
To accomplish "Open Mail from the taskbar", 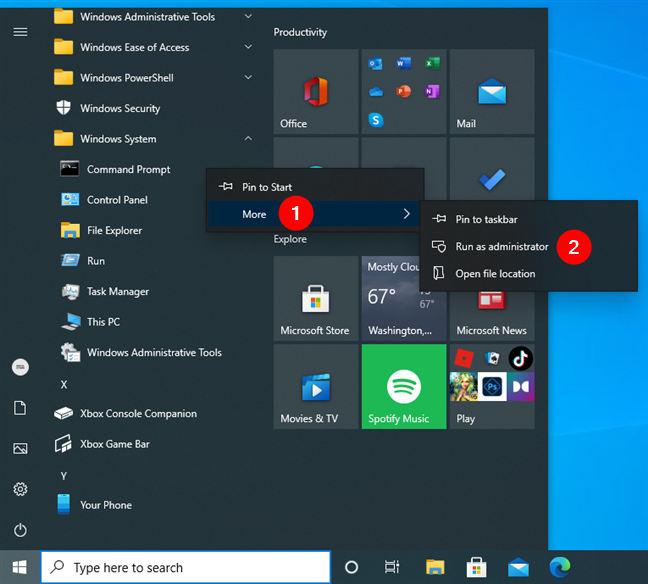I will click(518, 567).
